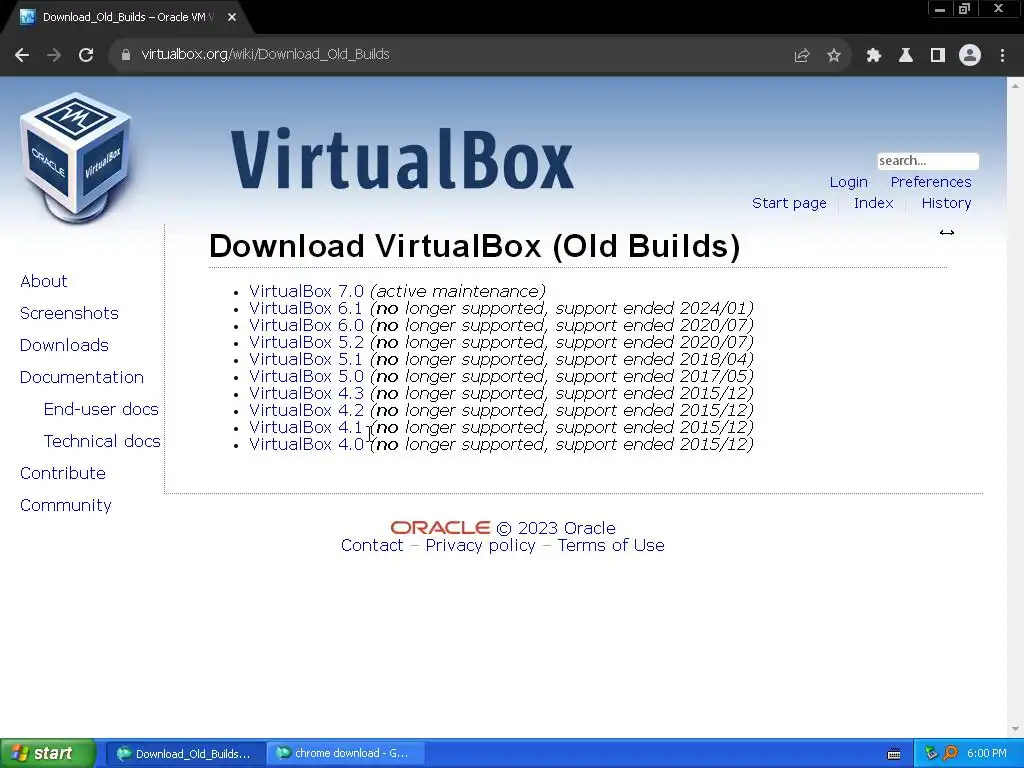Reload the page with the refresh icon
1024x768 pixels.
click(86, 55)
